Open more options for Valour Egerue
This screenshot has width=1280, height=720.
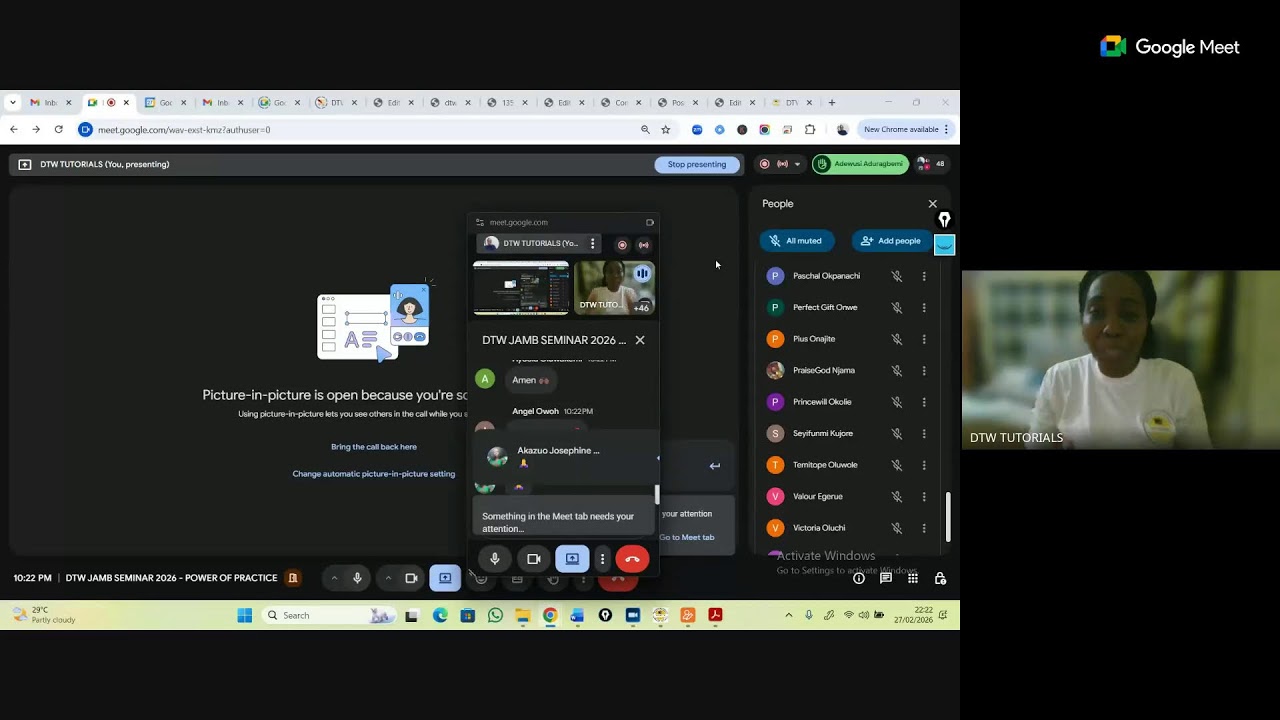(x=924, y=497)
